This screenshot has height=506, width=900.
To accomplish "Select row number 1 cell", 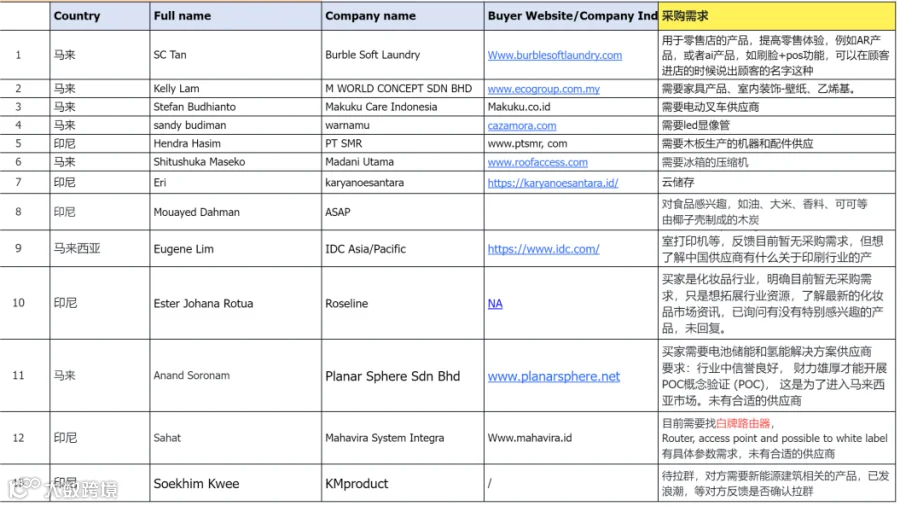I will click(25, 55).
